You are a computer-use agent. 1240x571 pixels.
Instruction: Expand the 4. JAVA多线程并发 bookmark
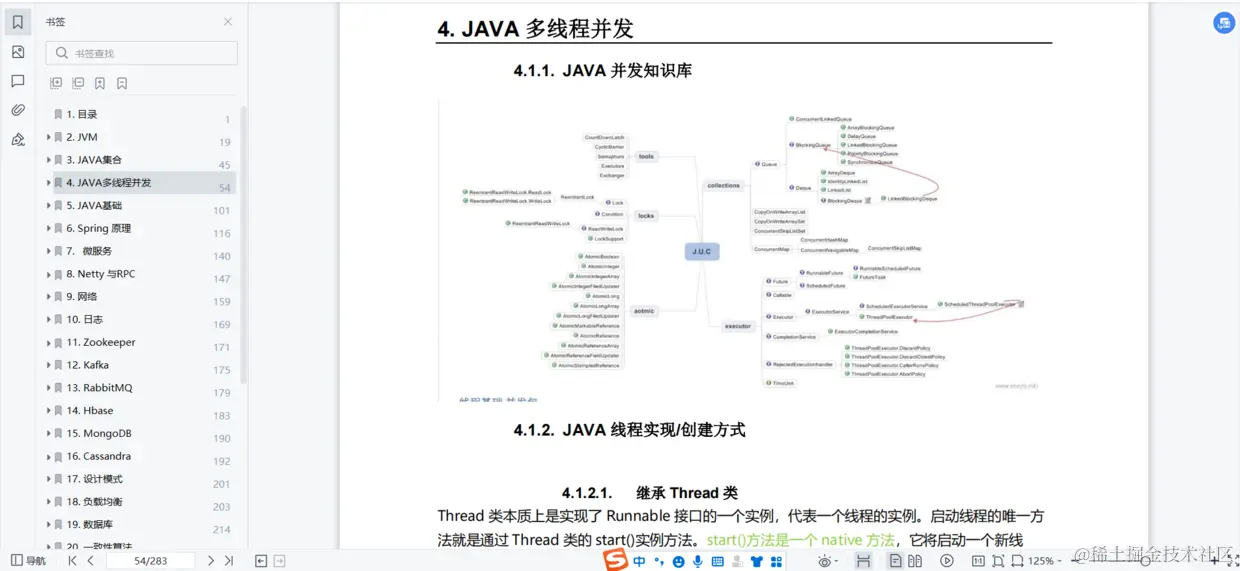click(48, 183)
